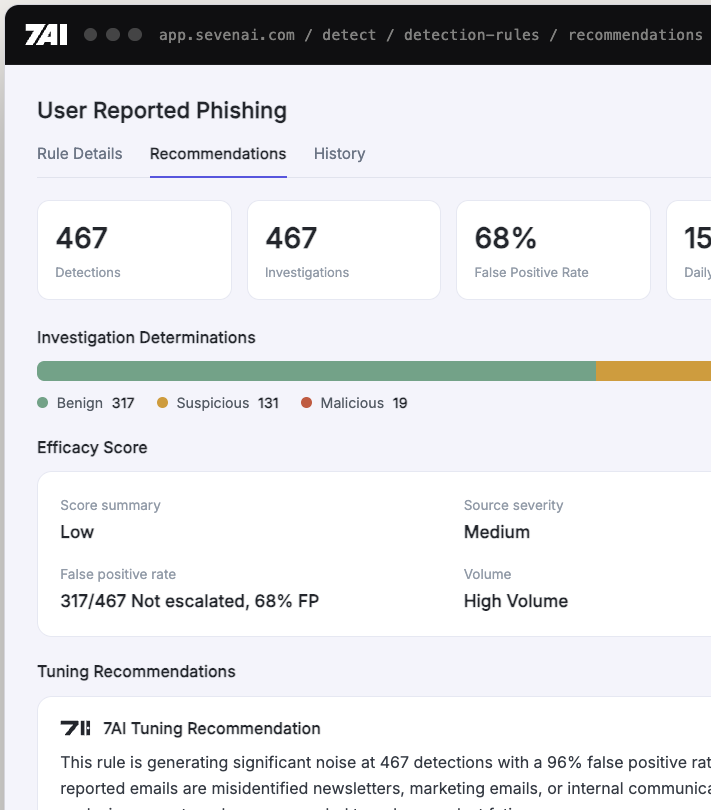Viewport: 711px width, 810px height.
Task: Open the 467 Detections card
Action: [134, 250]
